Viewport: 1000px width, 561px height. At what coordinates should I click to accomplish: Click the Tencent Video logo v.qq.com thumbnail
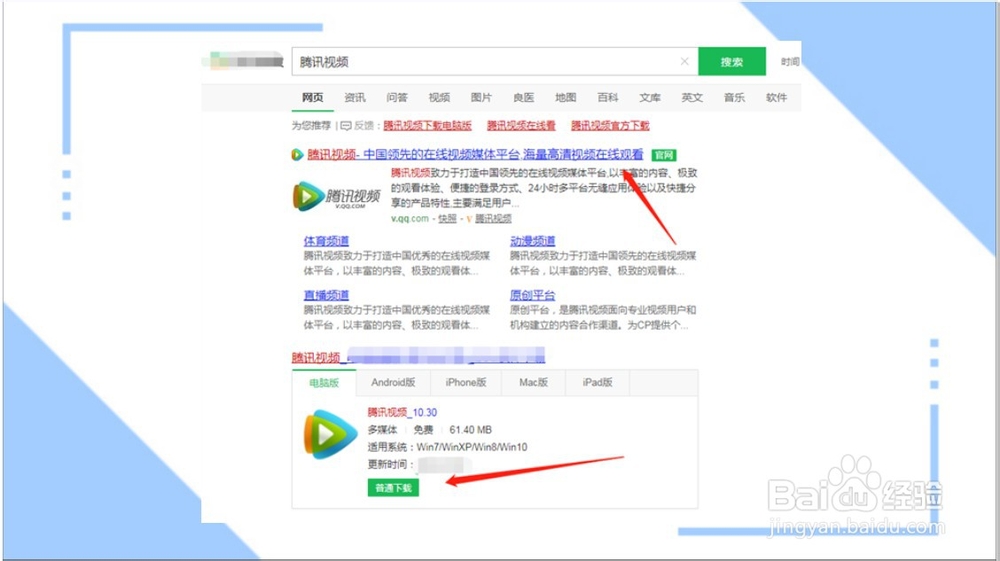[x=337, y=196]
